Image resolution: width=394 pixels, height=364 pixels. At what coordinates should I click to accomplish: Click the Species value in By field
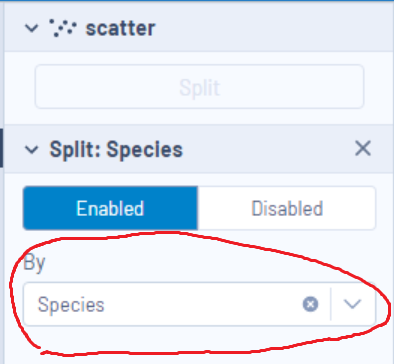pos(71,305)
